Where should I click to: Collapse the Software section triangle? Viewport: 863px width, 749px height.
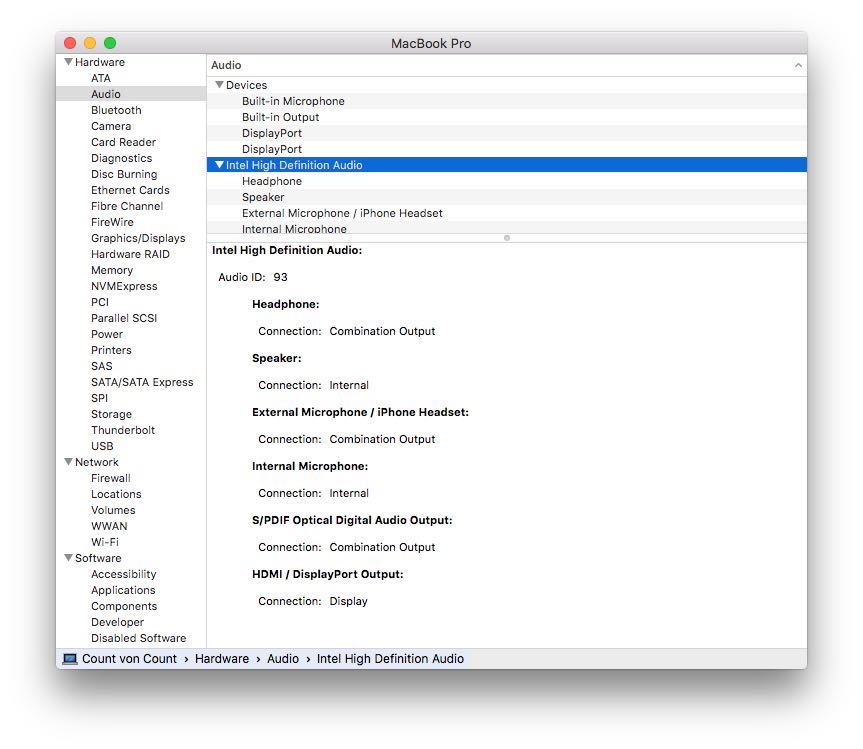(68, 557)
